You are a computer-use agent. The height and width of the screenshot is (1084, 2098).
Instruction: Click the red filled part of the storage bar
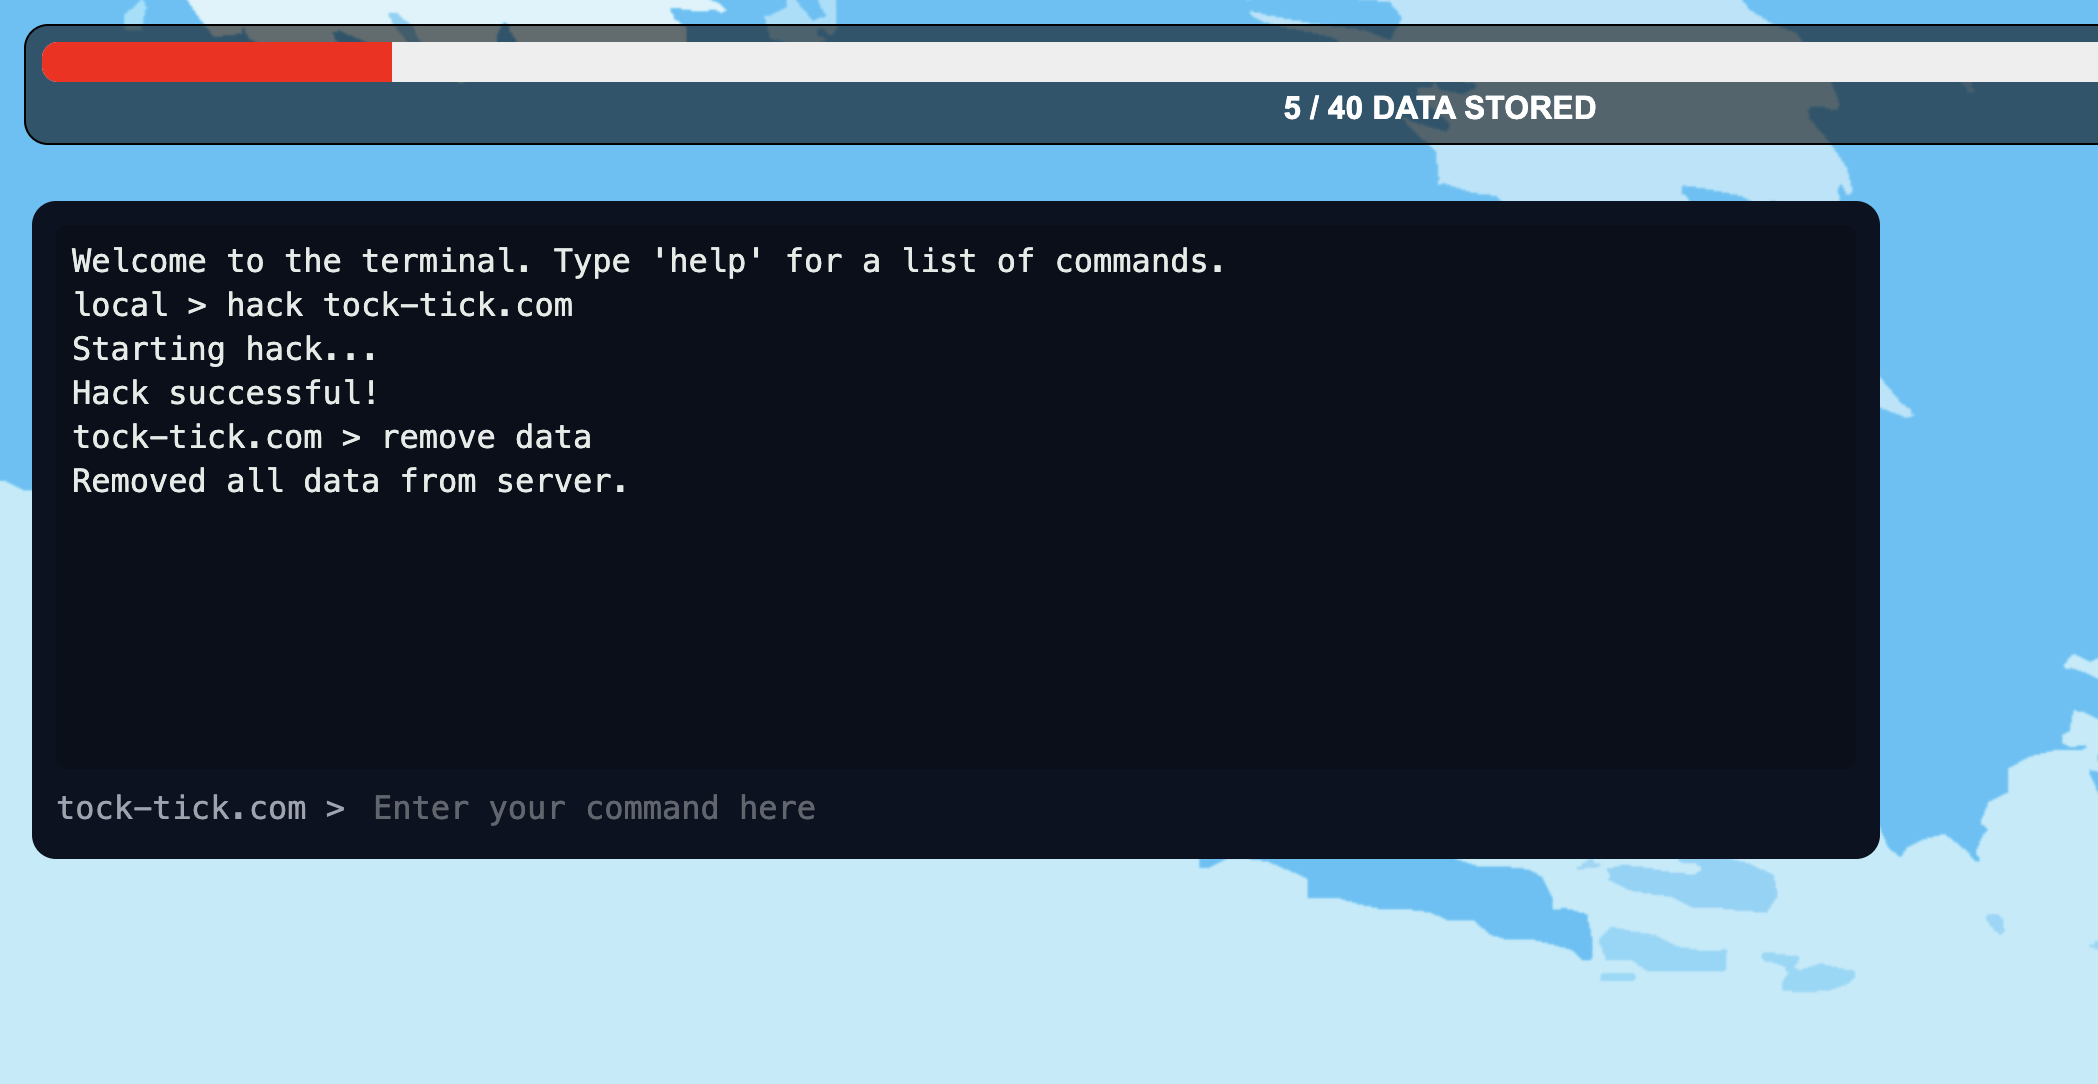tap(216, 62)
